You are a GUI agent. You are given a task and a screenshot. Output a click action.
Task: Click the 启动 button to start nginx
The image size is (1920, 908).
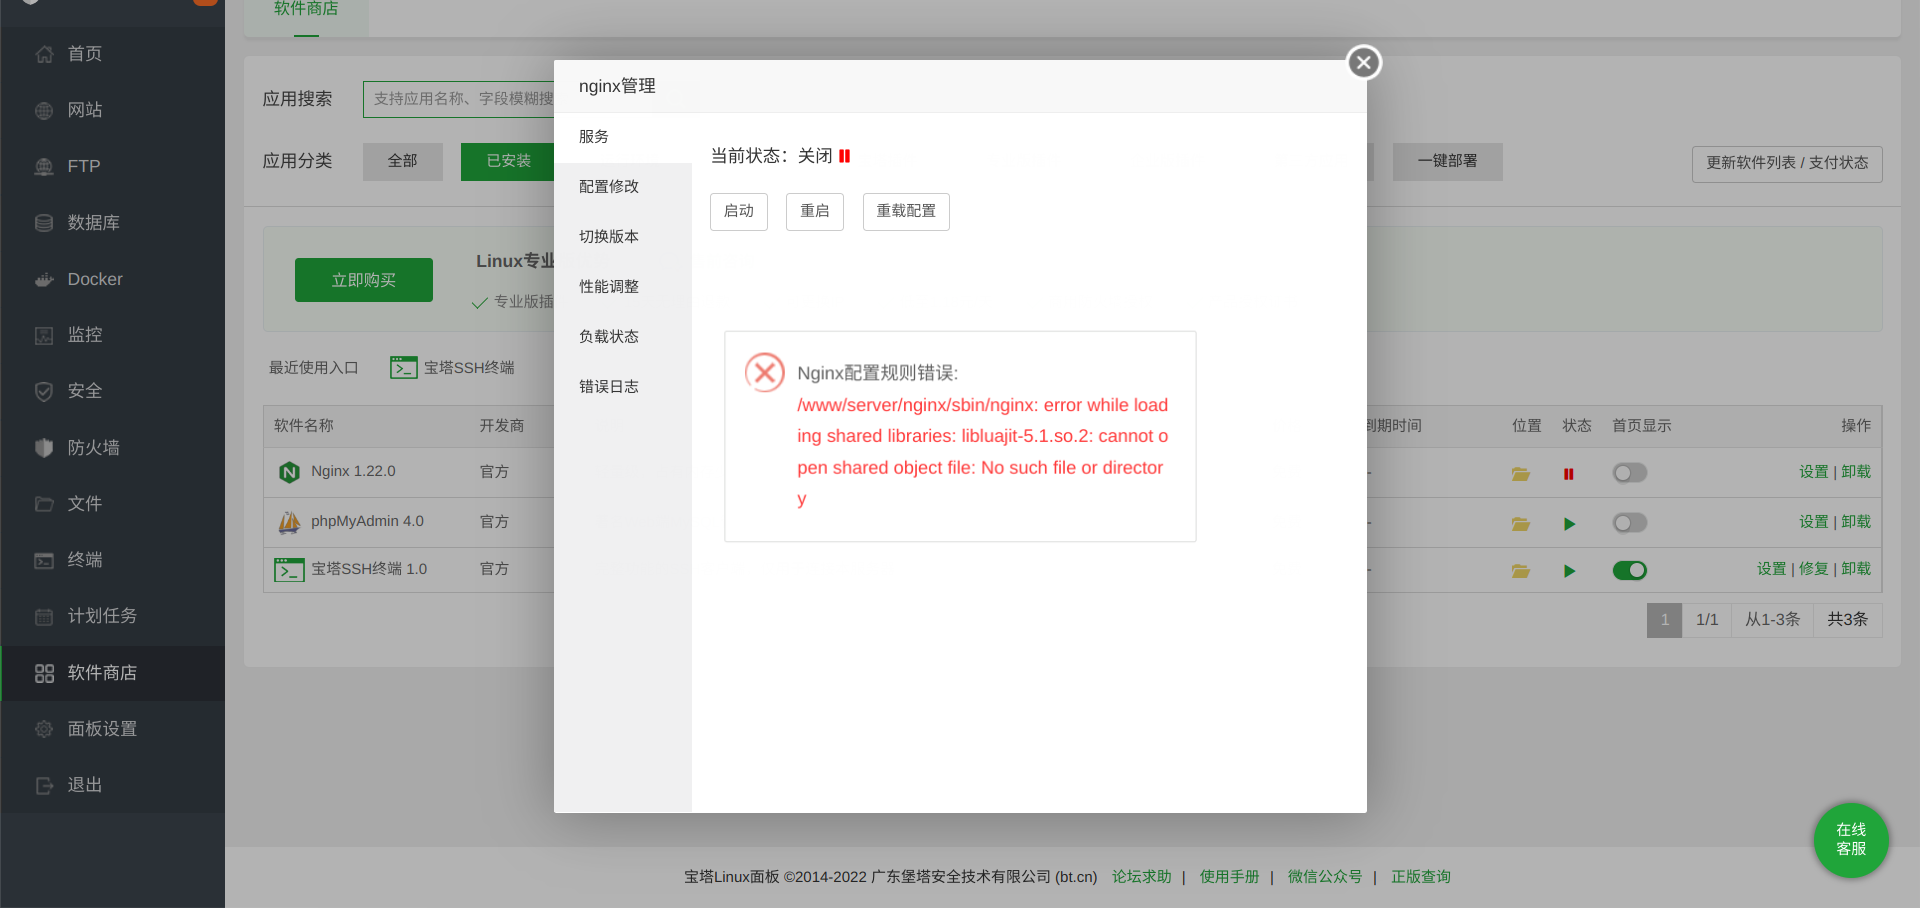pyautogui.click(x=739, y=212)
